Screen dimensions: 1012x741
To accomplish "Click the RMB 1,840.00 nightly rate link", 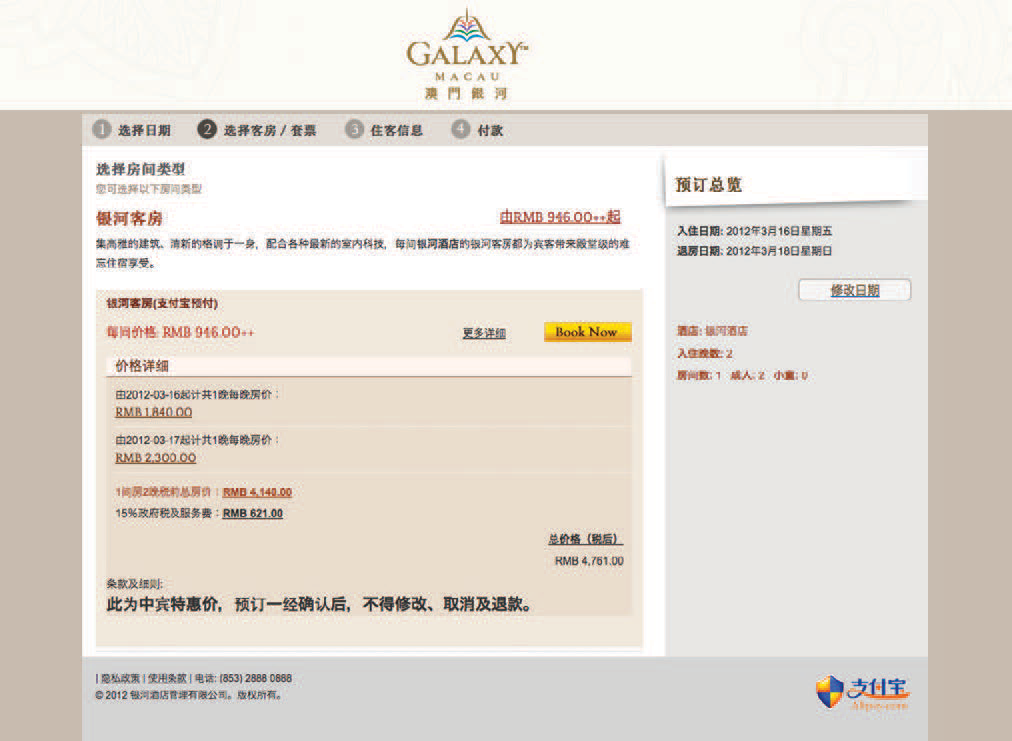I will point(153,412).
